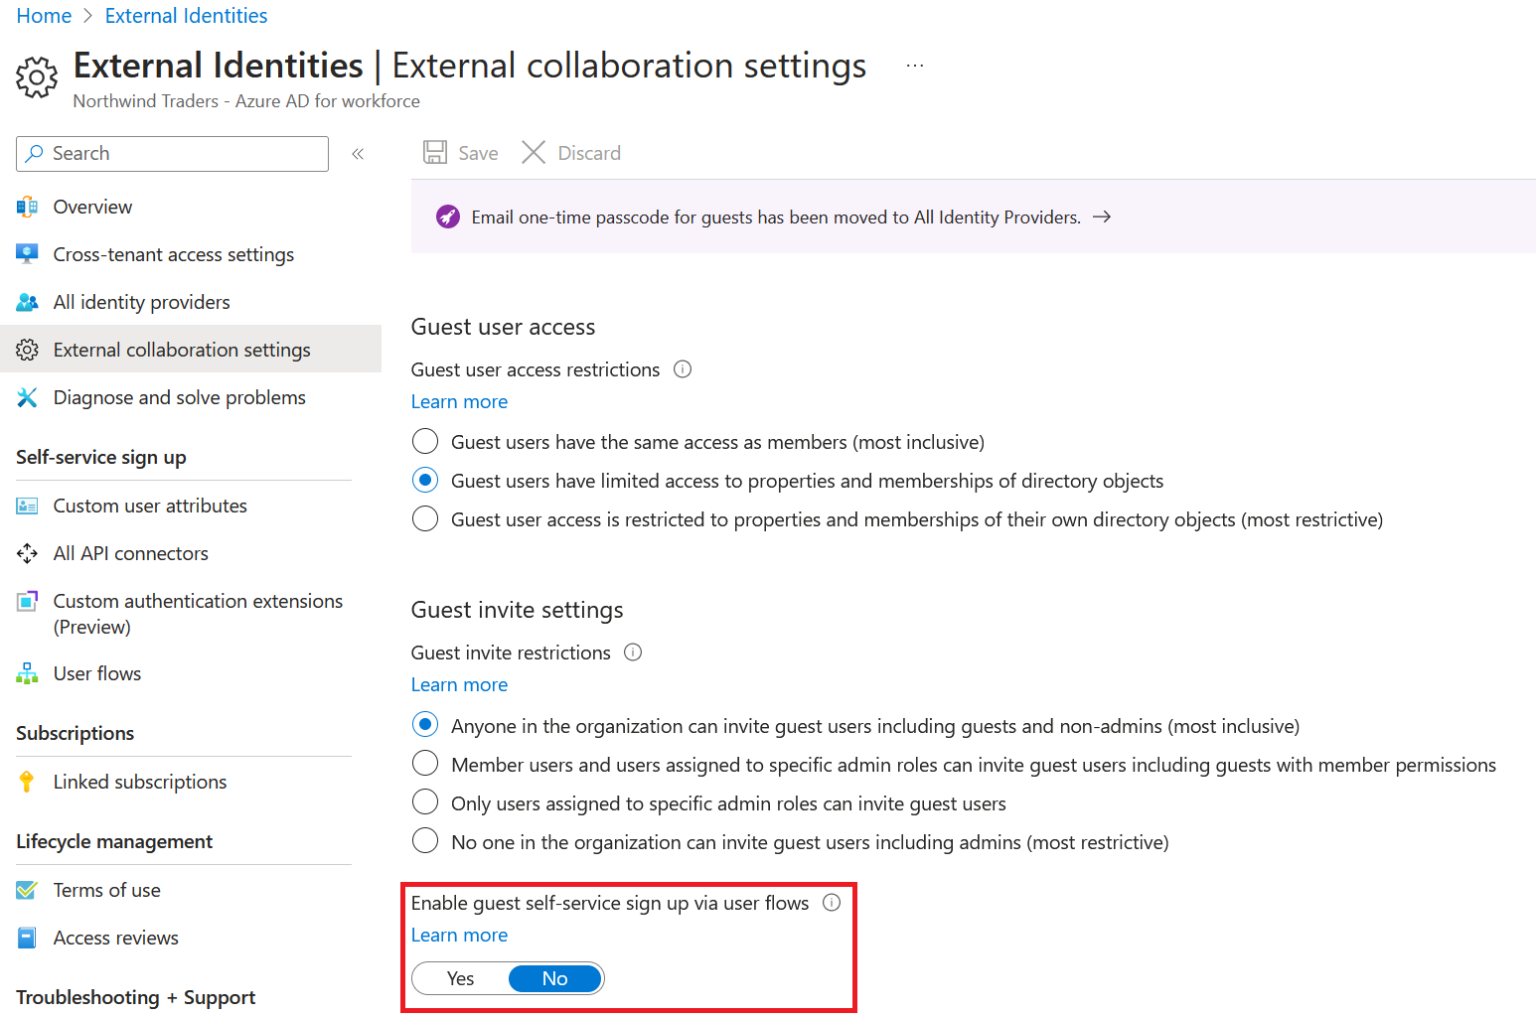Screen dimensions: 1536x1017
Task: Toggle guest self-service sign up to Yes
Action: coord(460,979)
